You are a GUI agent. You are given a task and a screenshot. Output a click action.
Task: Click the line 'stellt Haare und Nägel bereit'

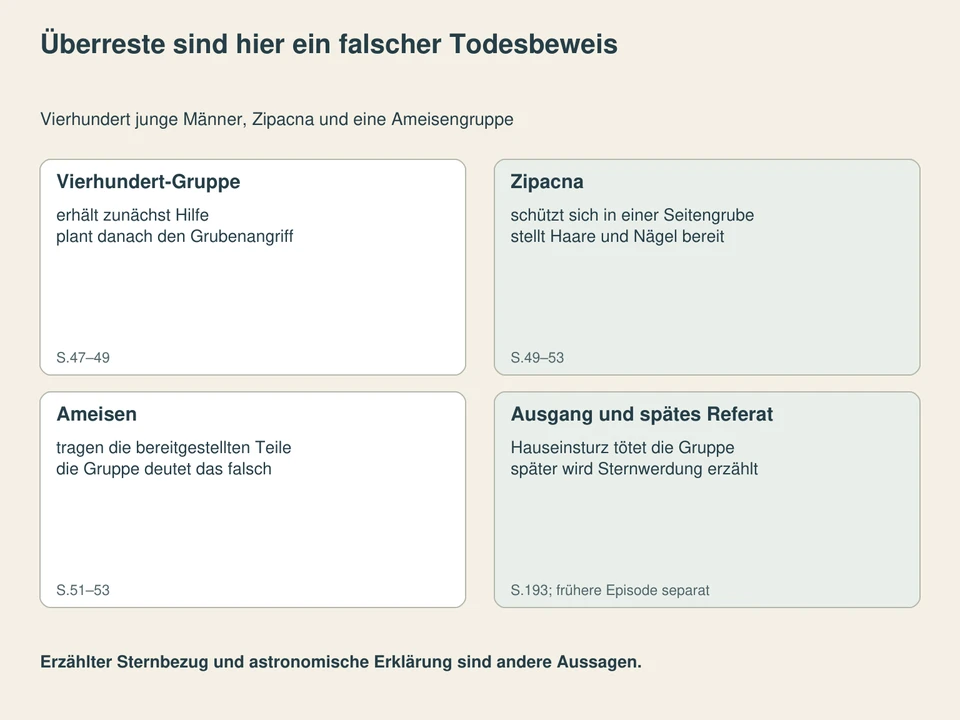pyautogui.click(x=617, y=236)
